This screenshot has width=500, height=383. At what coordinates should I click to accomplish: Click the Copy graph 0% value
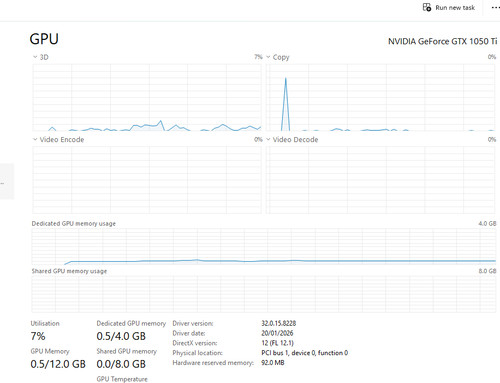pos(492,57)
